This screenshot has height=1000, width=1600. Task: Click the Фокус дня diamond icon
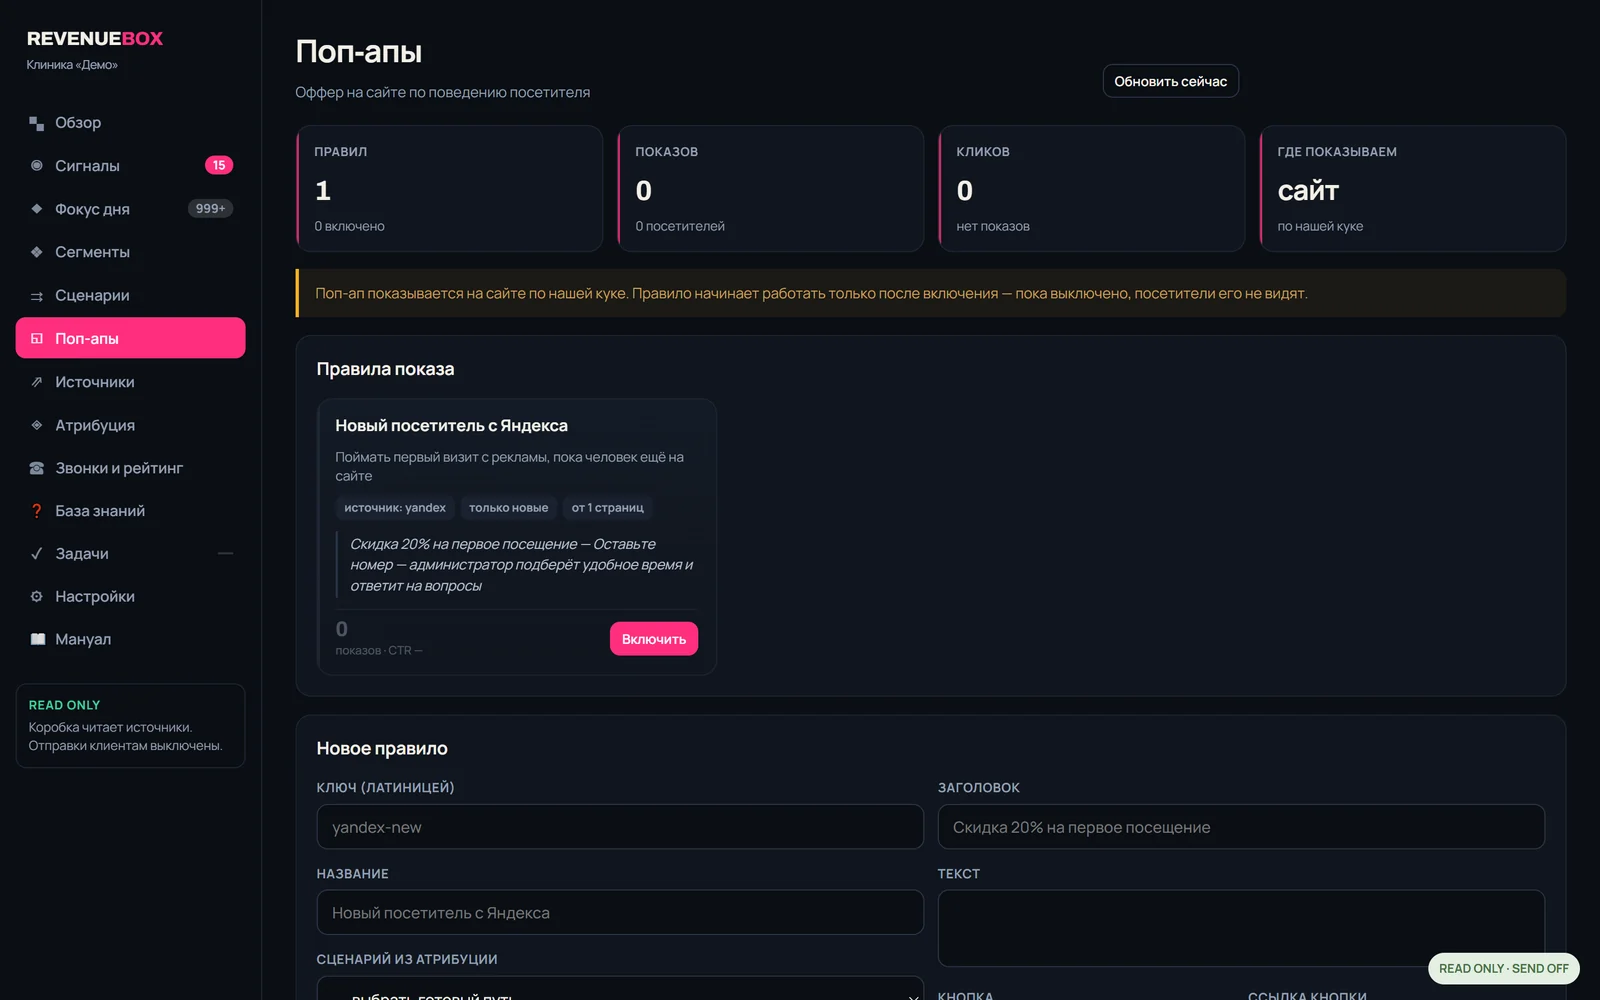tap(37, 209)
